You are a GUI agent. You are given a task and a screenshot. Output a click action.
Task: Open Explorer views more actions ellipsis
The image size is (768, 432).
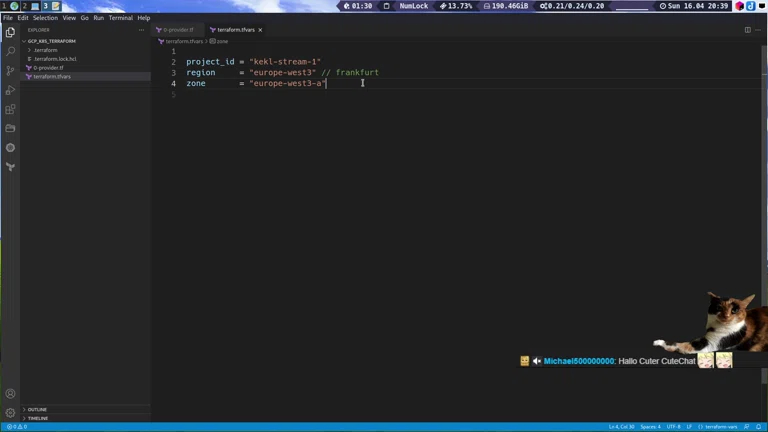point(141,30)
